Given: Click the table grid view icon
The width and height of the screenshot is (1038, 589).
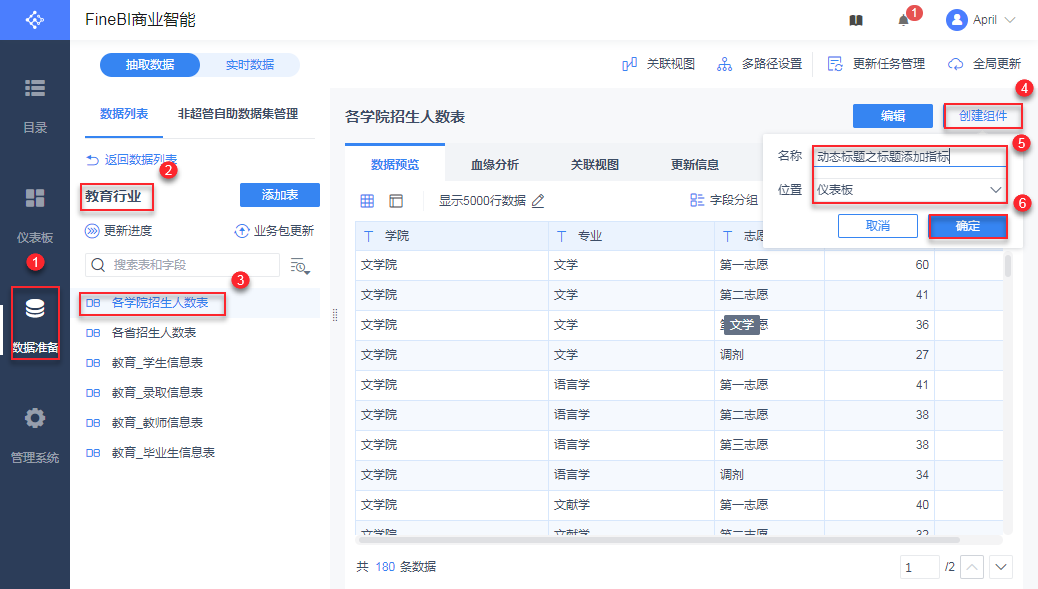Looking at the screenshot, I should pyautogui.click(x=367, y=201).
